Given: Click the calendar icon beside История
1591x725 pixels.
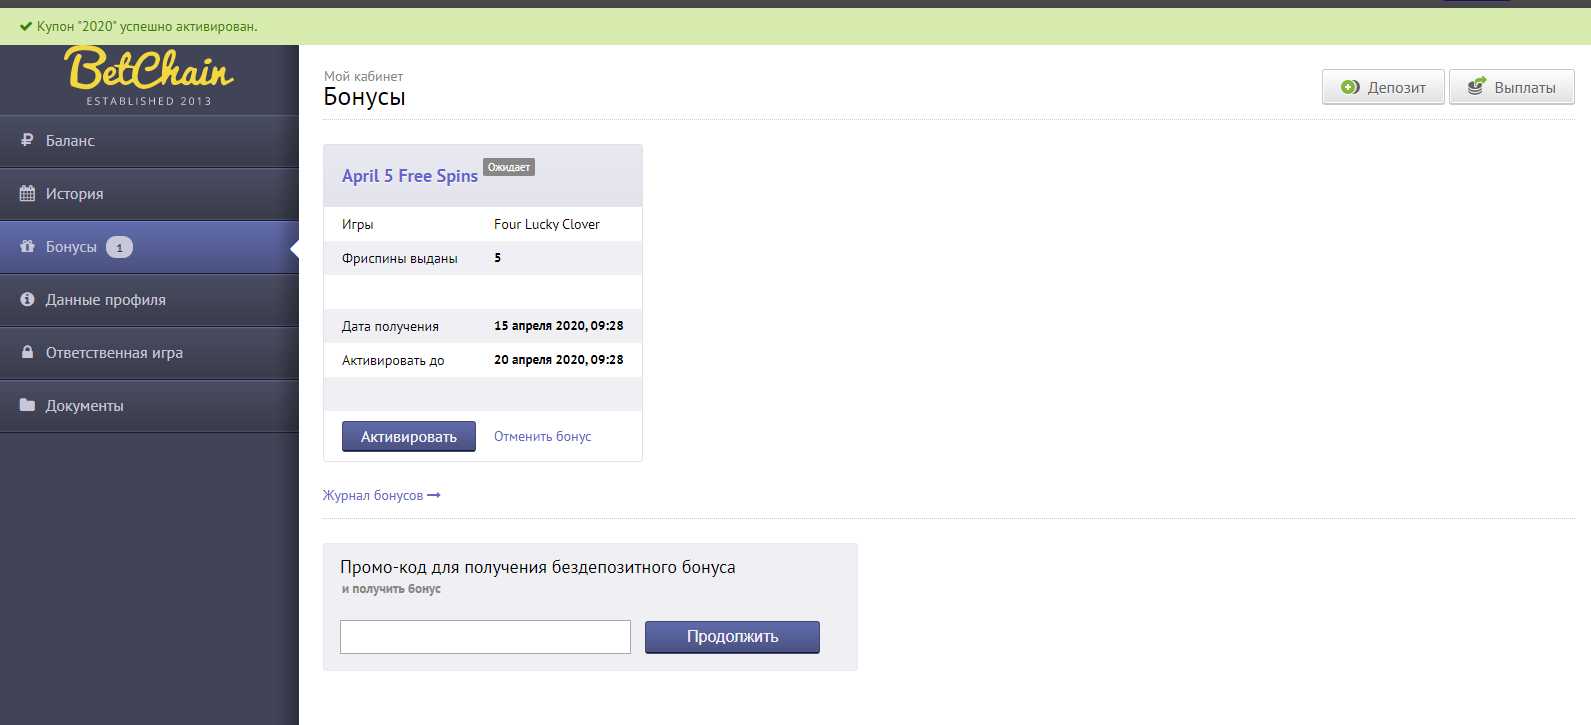Looking at the screenshot, I should click(27, 193).
